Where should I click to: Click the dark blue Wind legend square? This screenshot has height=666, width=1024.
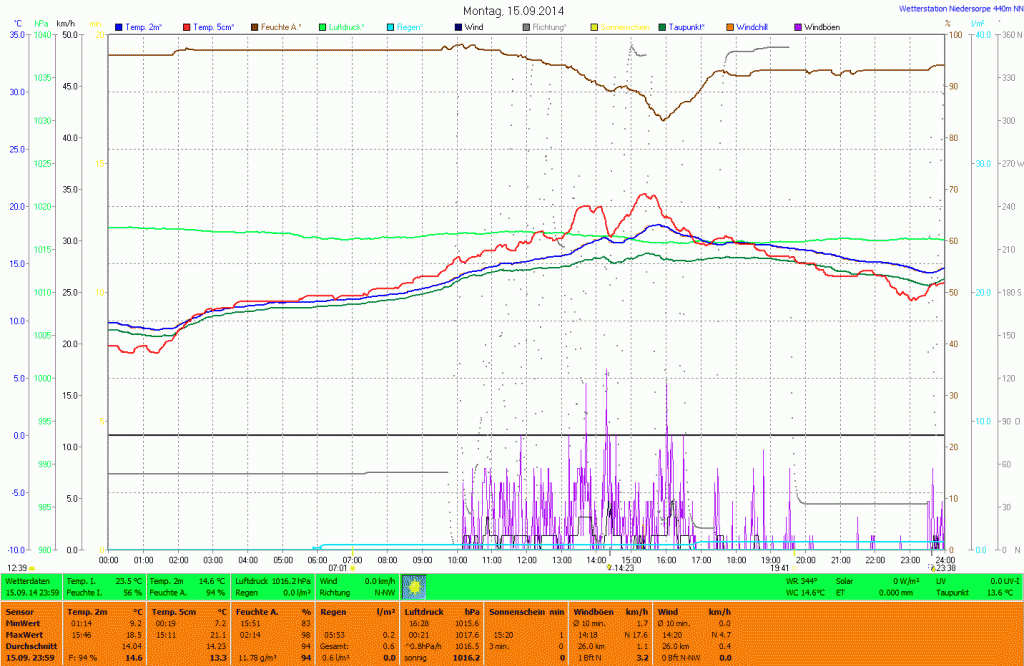[x=457, y=25]
